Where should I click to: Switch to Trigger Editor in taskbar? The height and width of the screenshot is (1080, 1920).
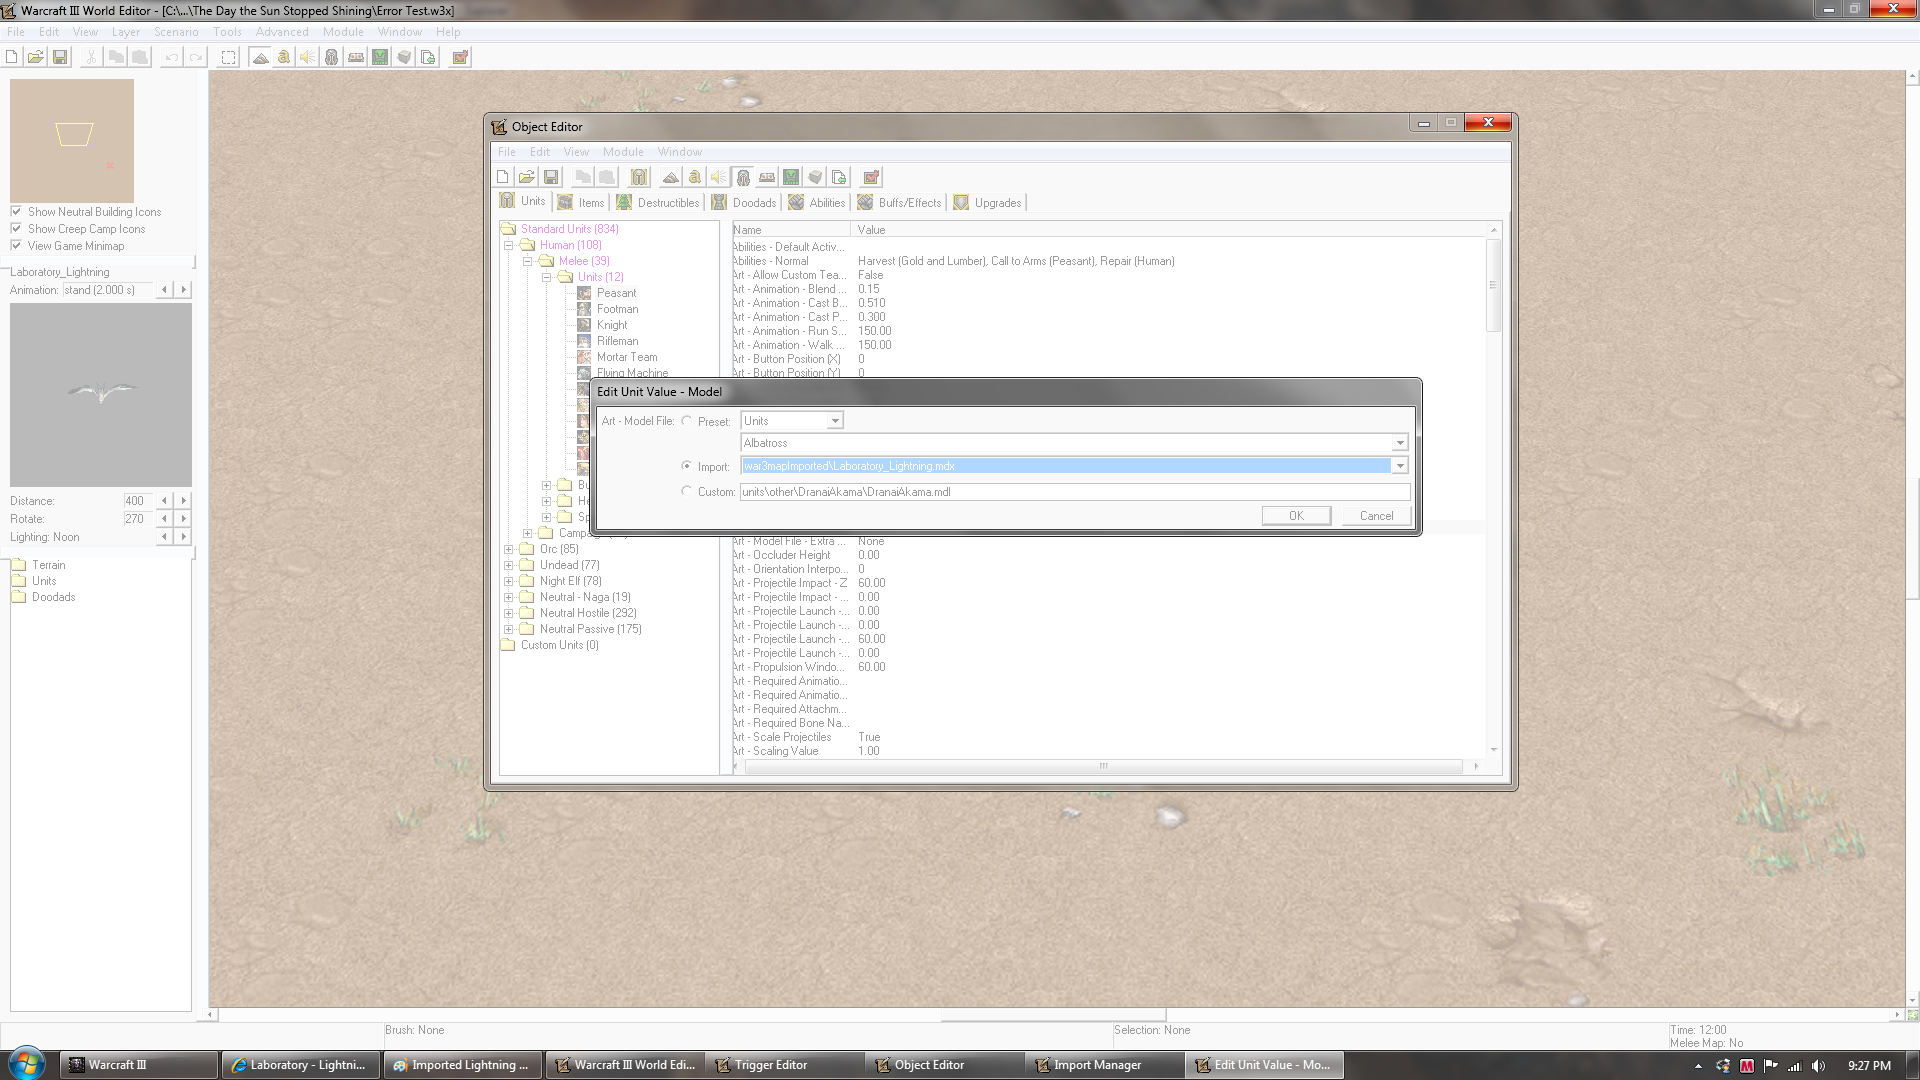(x=784, y=1065)
